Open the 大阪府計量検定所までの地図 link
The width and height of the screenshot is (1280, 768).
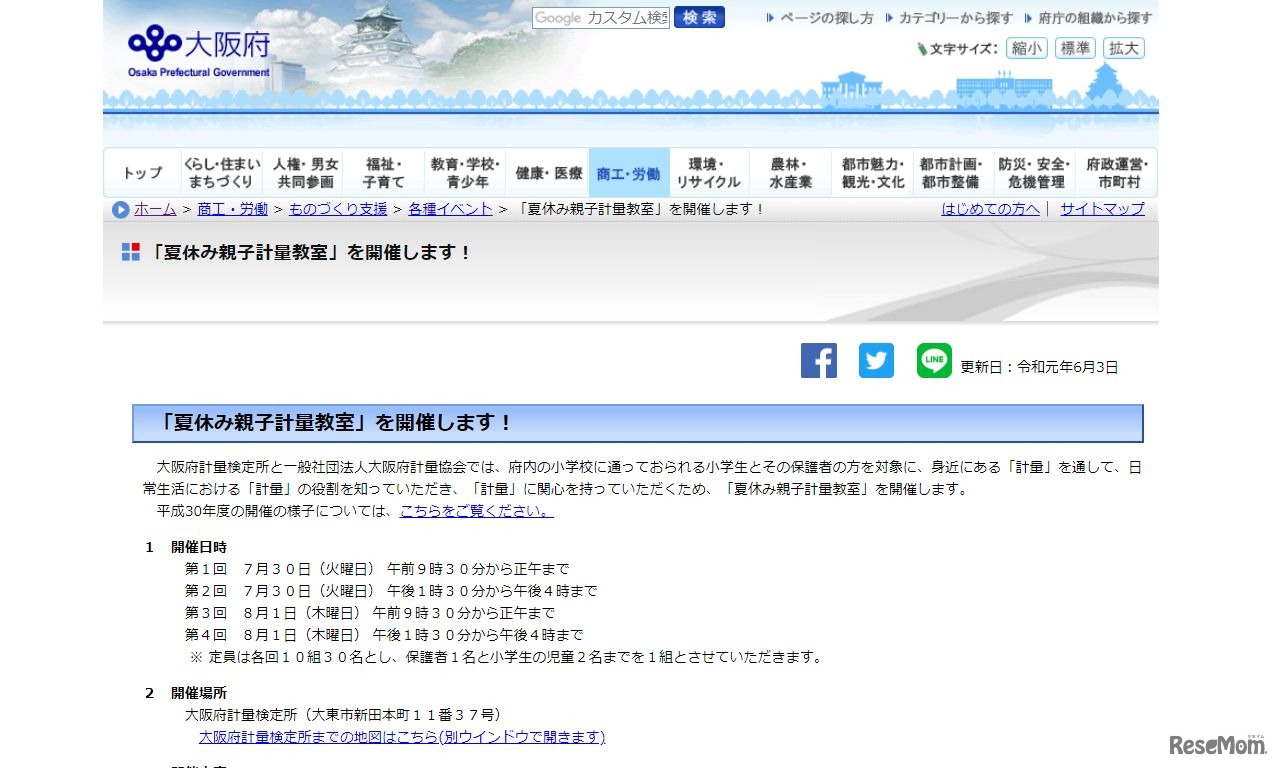tap(402, 737)
